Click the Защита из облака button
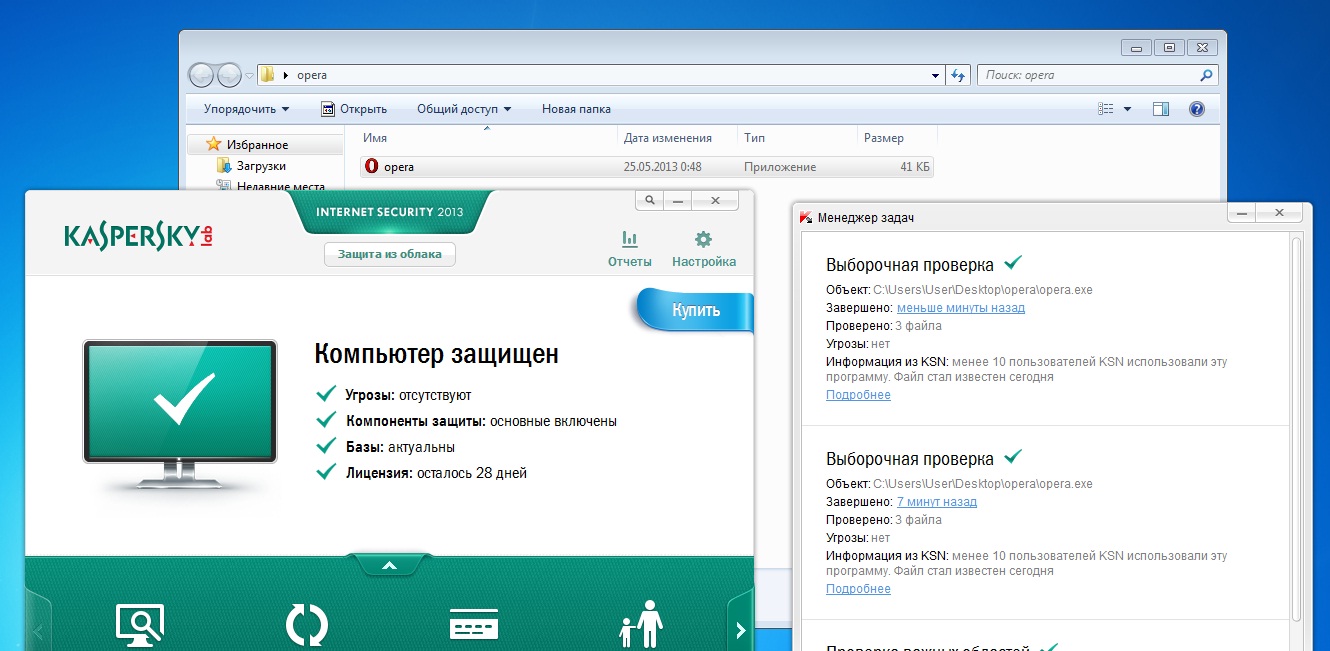The height and width of the screenshot is (651, 1330). tap(390, 255)
